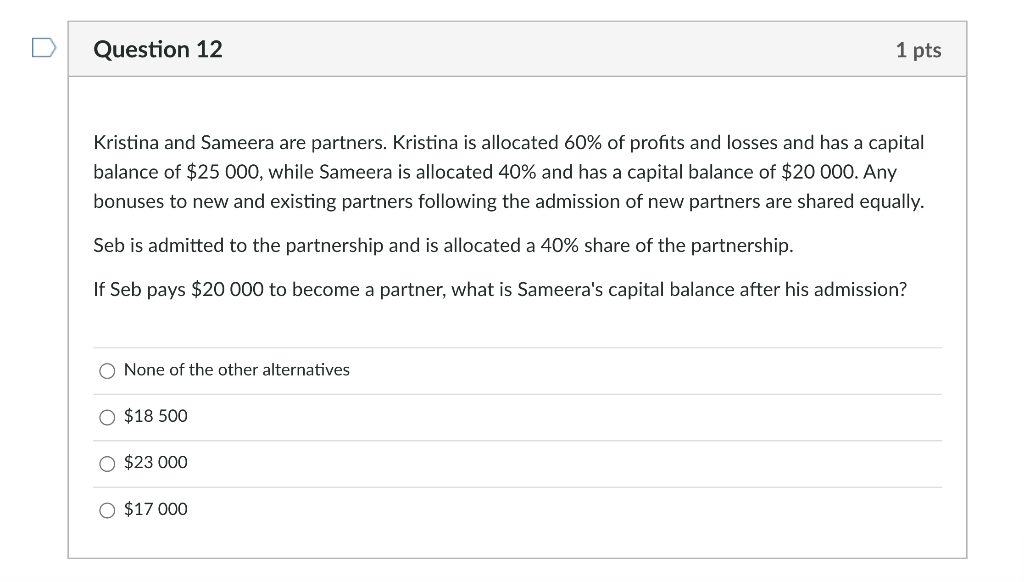
Task: Choose the $18 500 radio button
Action: (108, 417)
